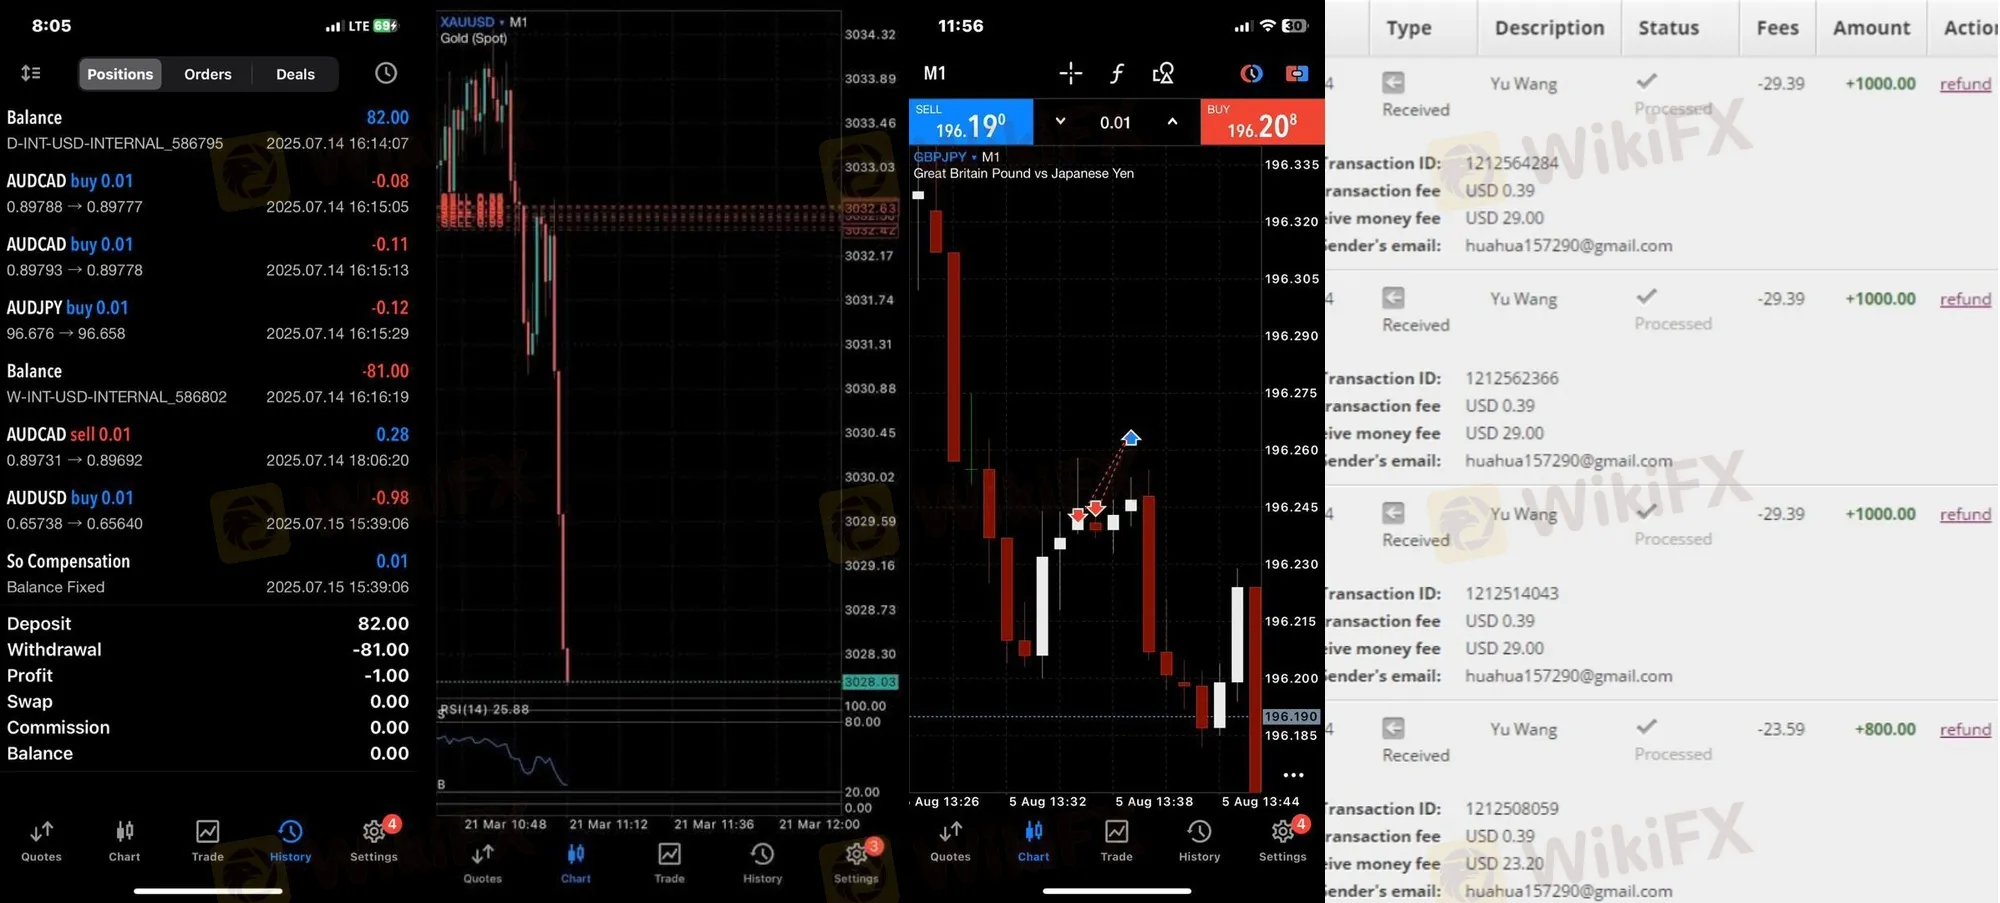Open Settings with badge 3 in XAUUSD screen
The width and height of the screenshot is (2000, 903).
pyautogui.click(x=856, y=863)
